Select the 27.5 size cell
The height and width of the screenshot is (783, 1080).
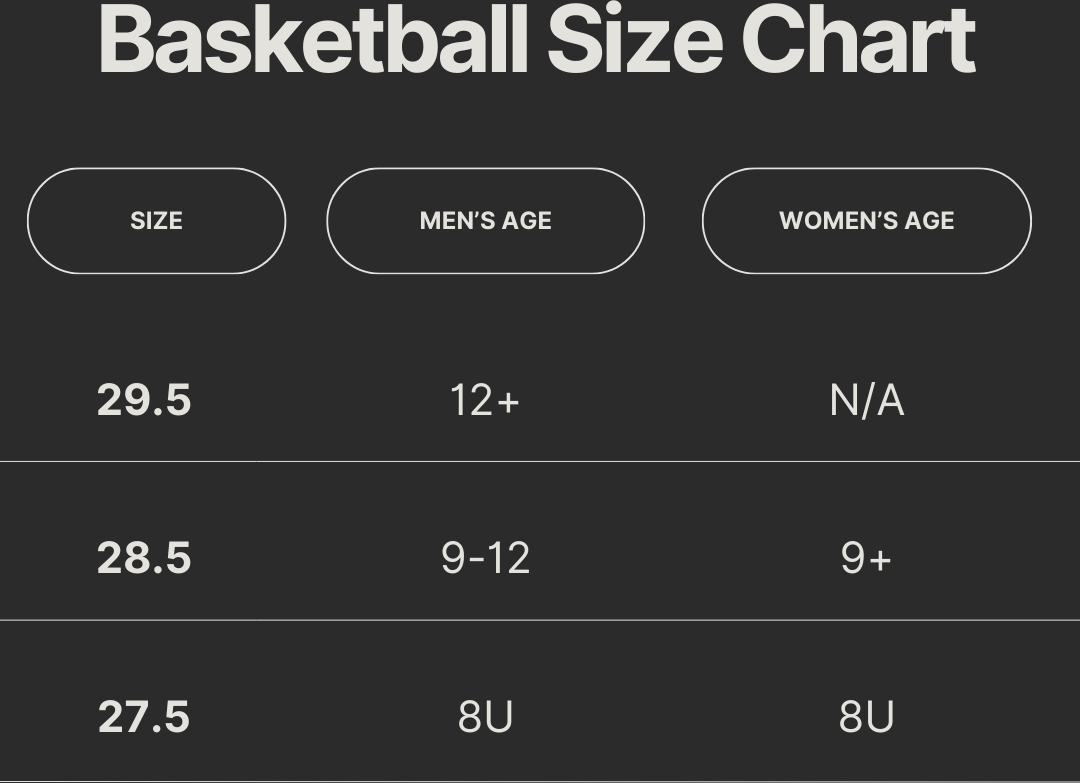tap(144, 717)
